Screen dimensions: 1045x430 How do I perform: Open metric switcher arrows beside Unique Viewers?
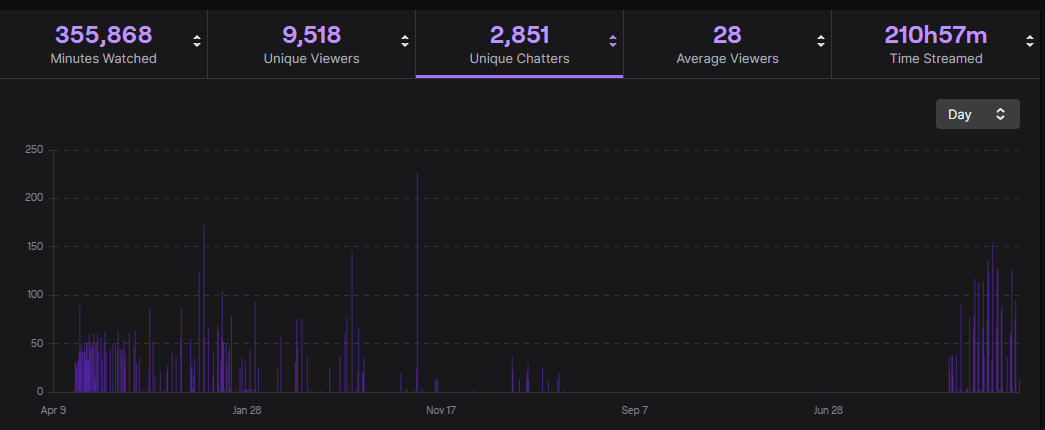tap(405, 41)
